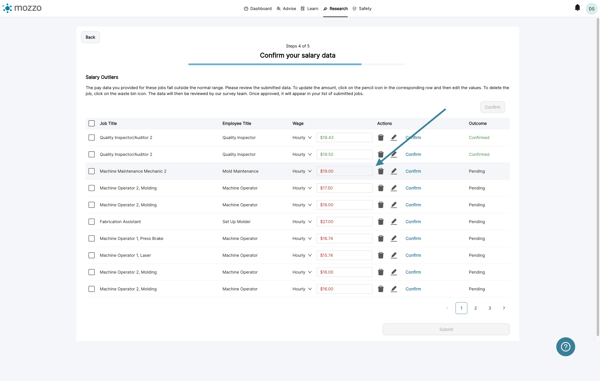The height and width of the screenshot is (381, 600).
Task: Select the Machine Operator 1, Laser checkbox
Action: tap(91, 255)
